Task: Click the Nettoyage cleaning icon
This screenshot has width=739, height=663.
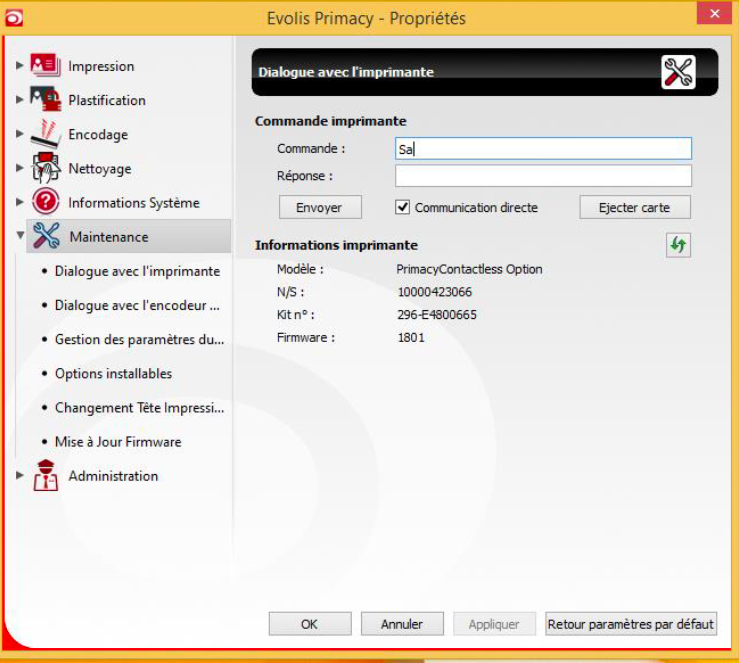Action: 46,168
